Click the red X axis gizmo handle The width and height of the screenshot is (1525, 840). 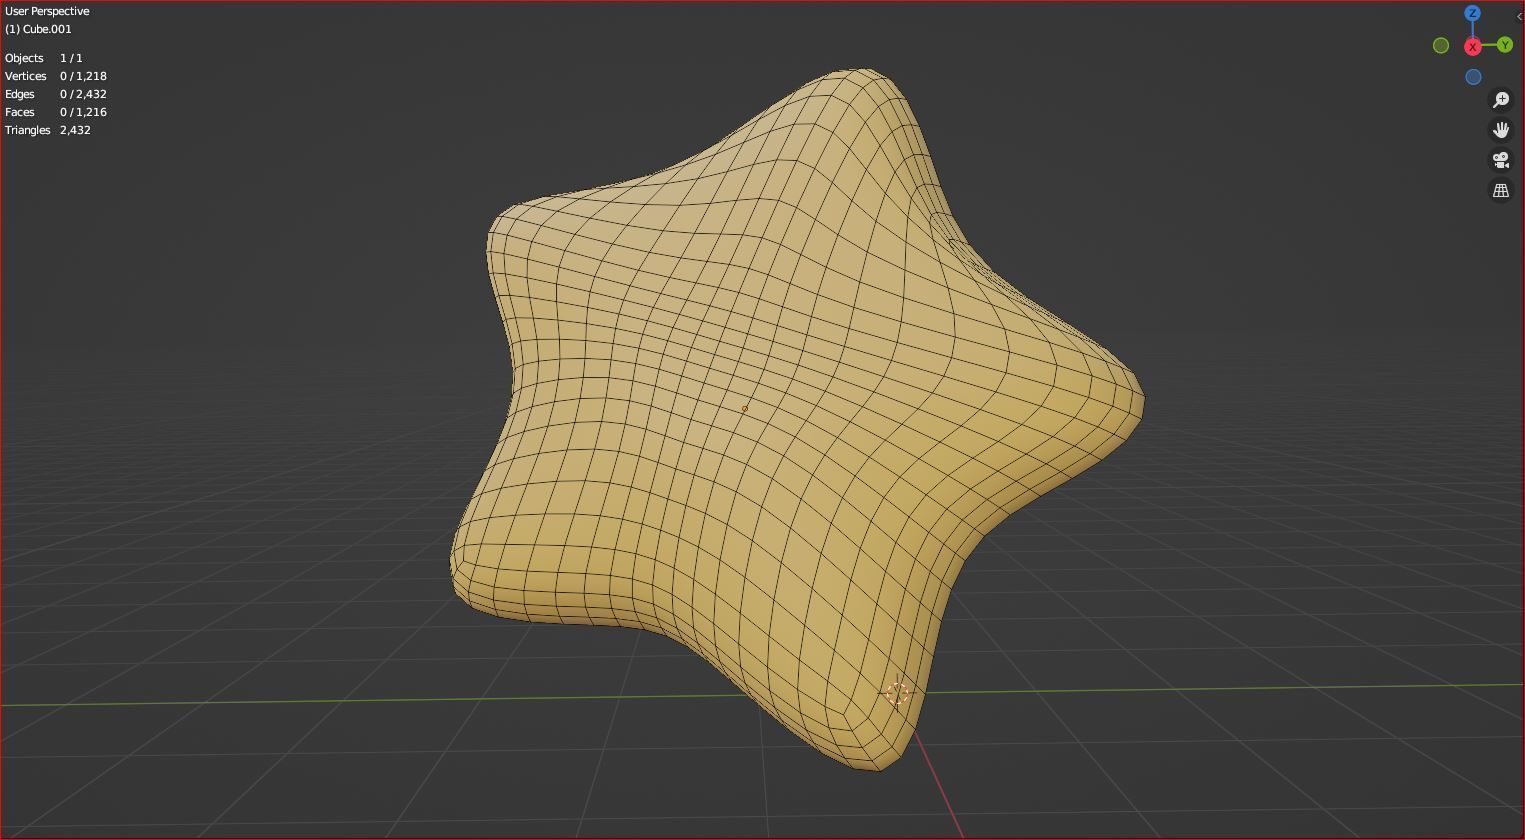coord(1473,47)
